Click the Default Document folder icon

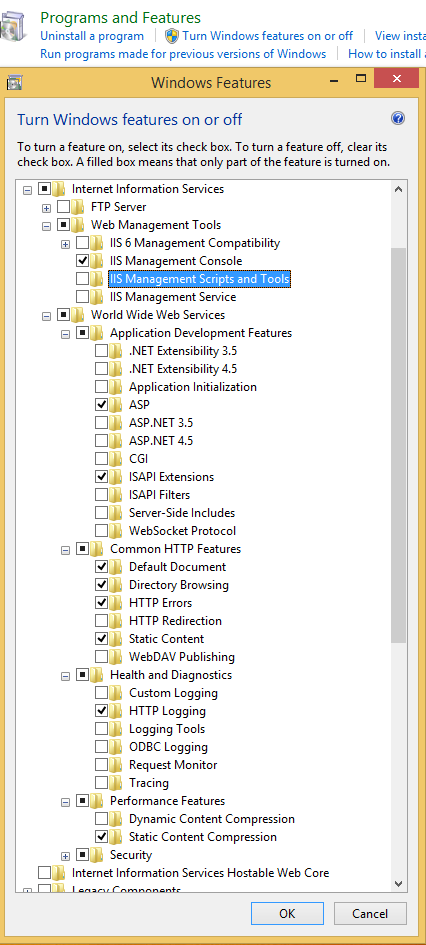click(x=116, y=567)
